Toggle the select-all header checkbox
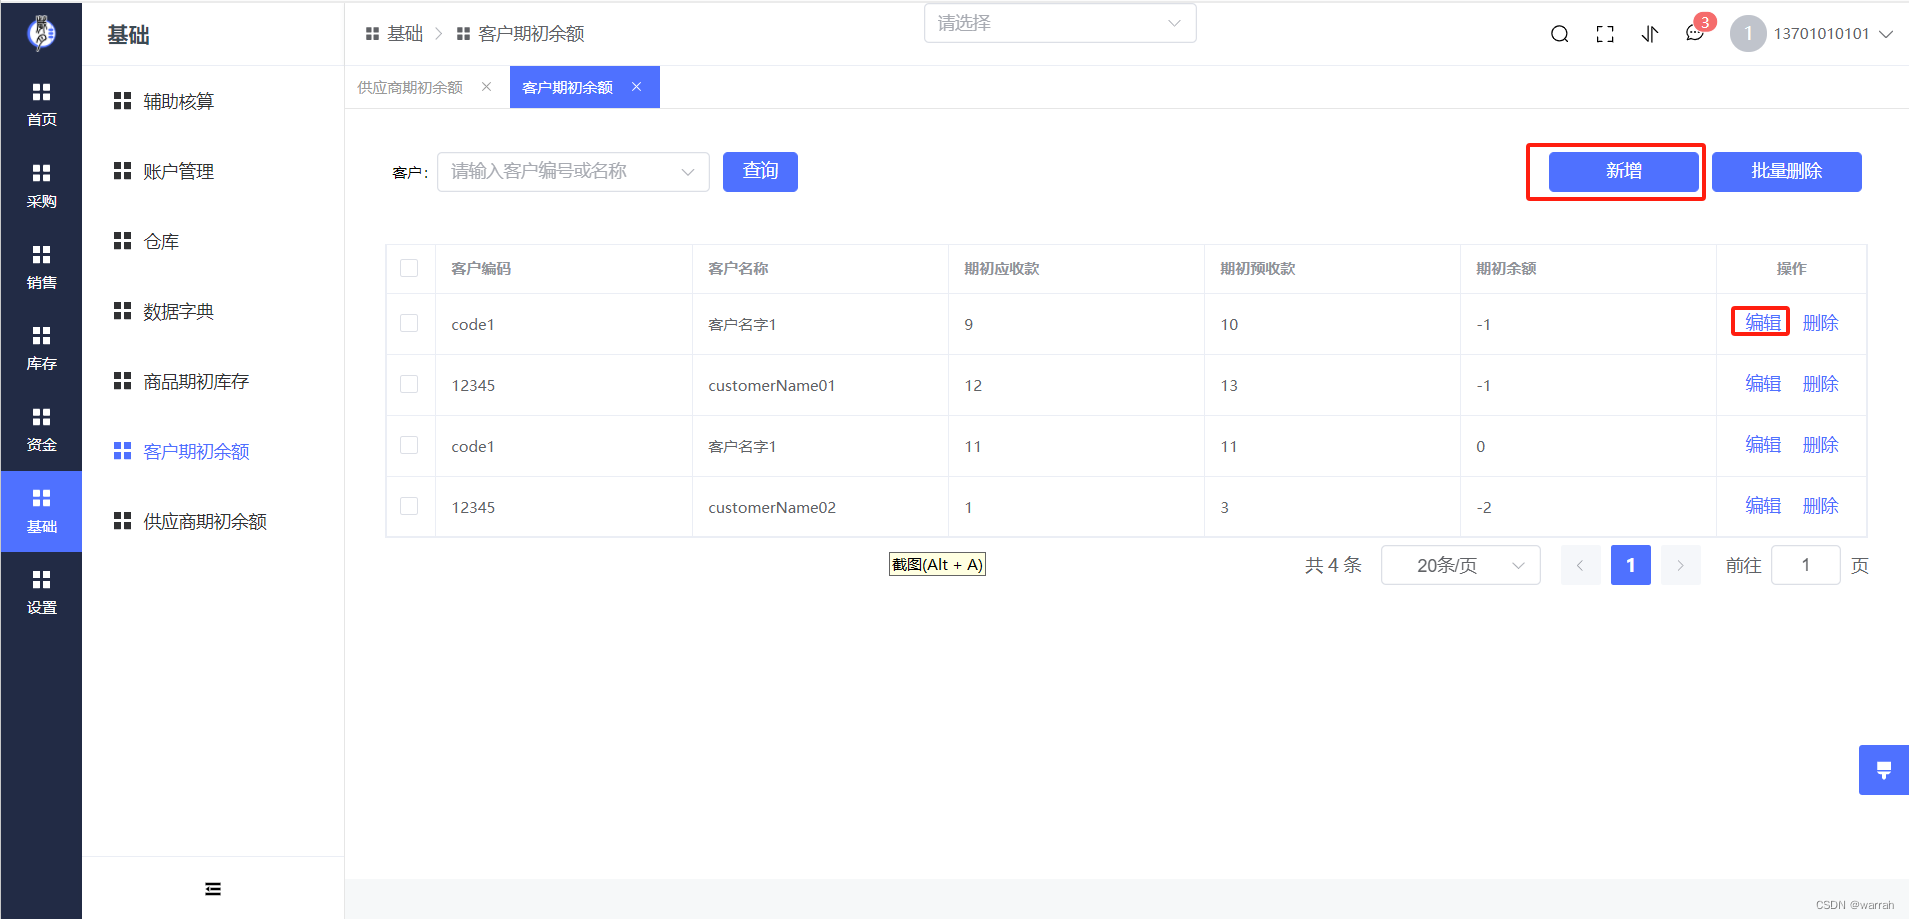Screen dimensions: 1909x919 pyautogui.click(x=409, y=268)
